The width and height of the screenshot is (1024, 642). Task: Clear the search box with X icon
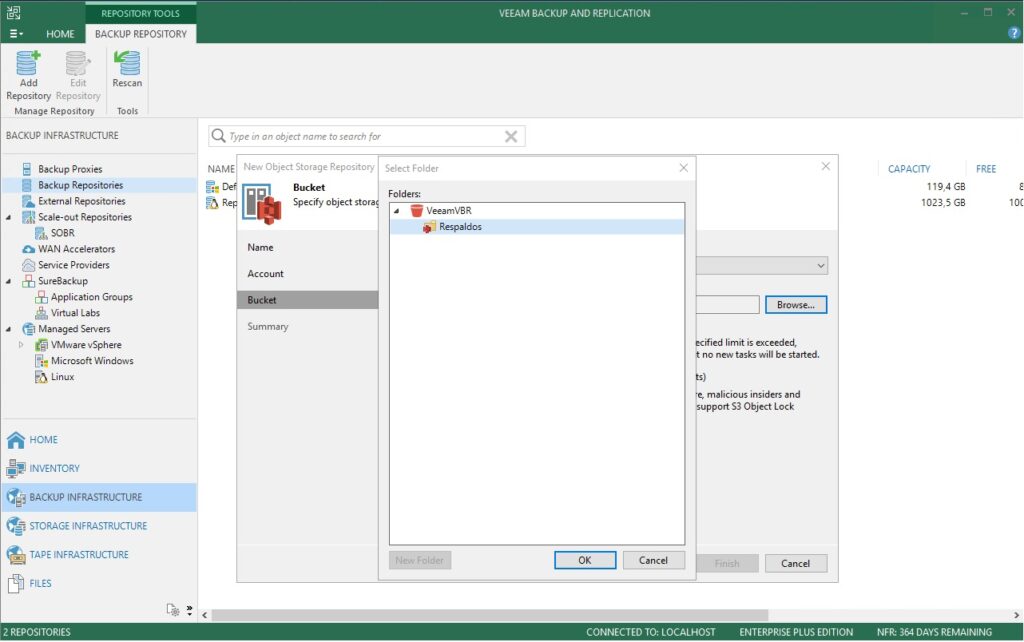tap(511, 136)
